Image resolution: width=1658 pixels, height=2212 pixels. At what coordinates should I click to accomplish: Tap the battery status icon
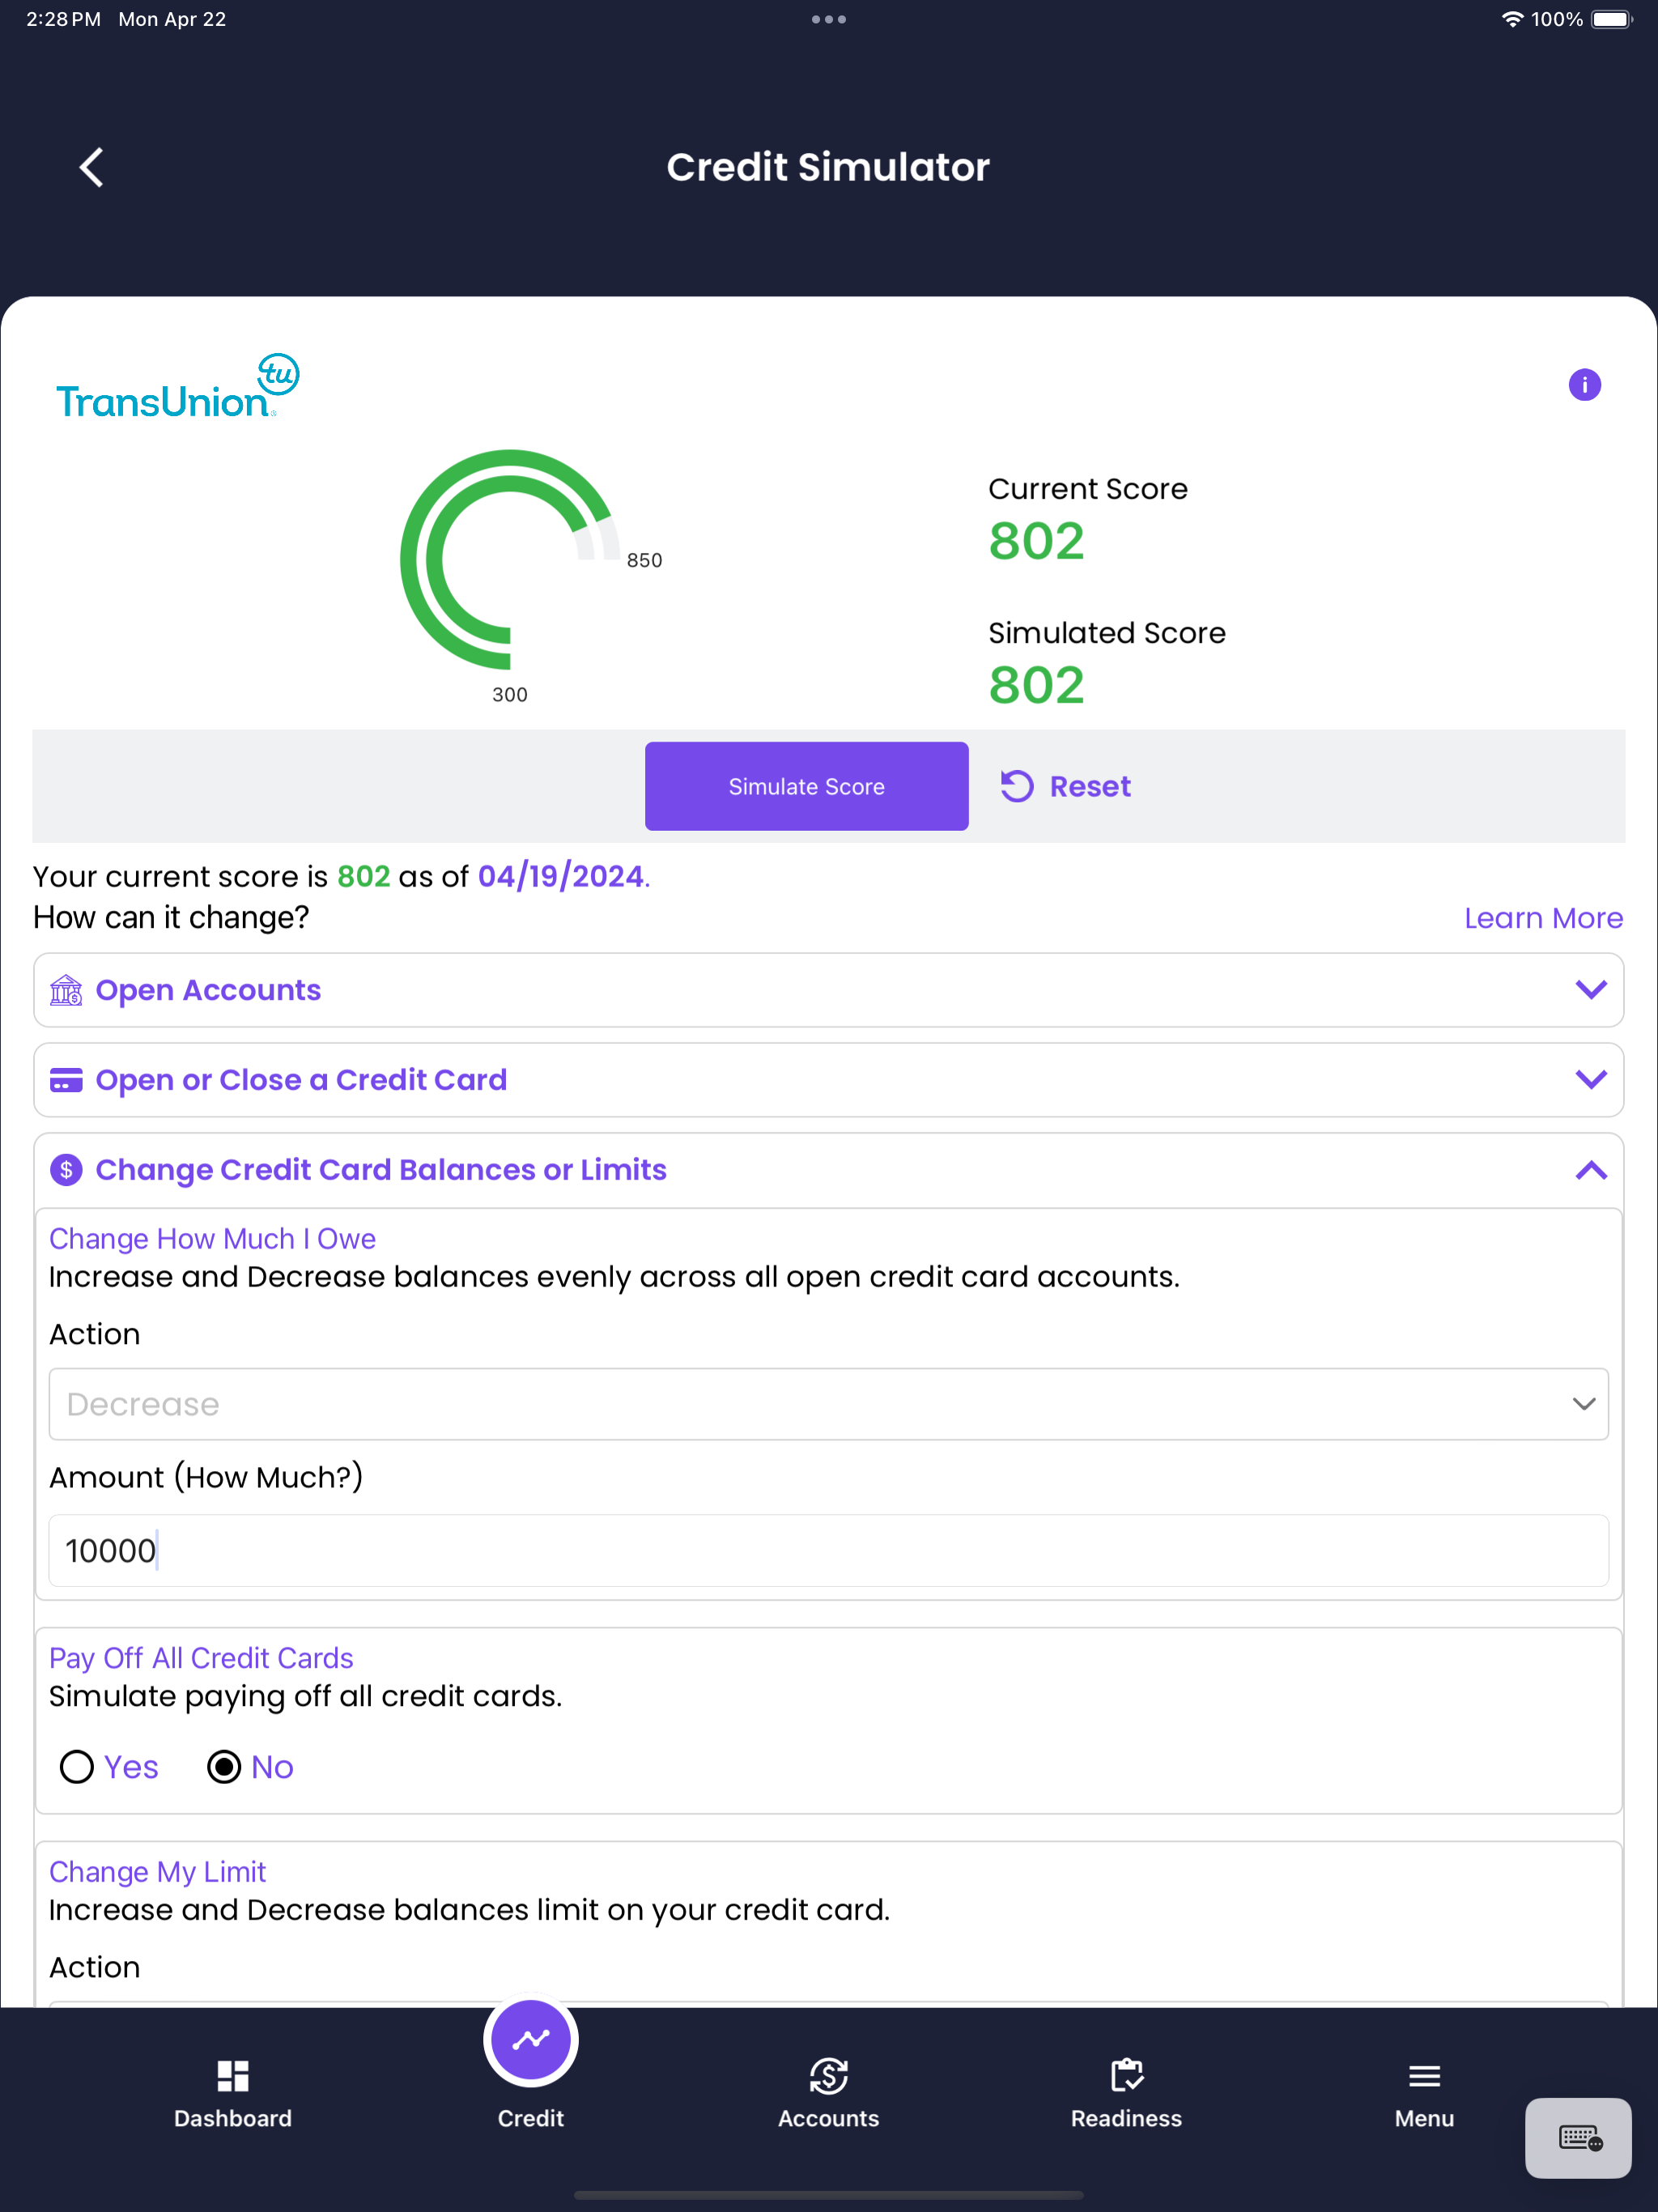(x=1611, y=19)
